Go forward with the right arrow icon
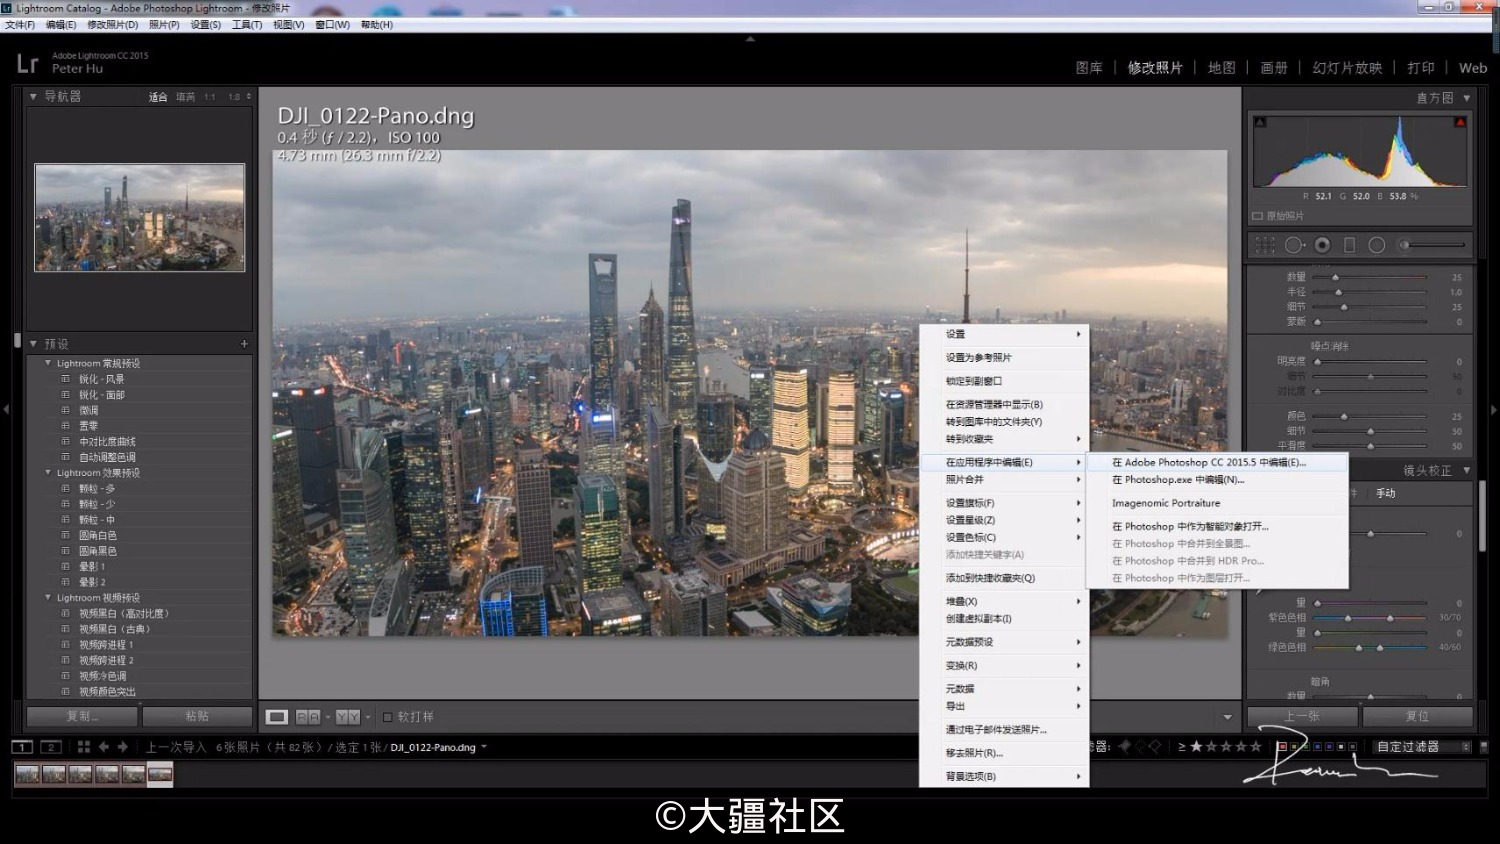Viewport: 1500px width, 844px height. [123, 747]
